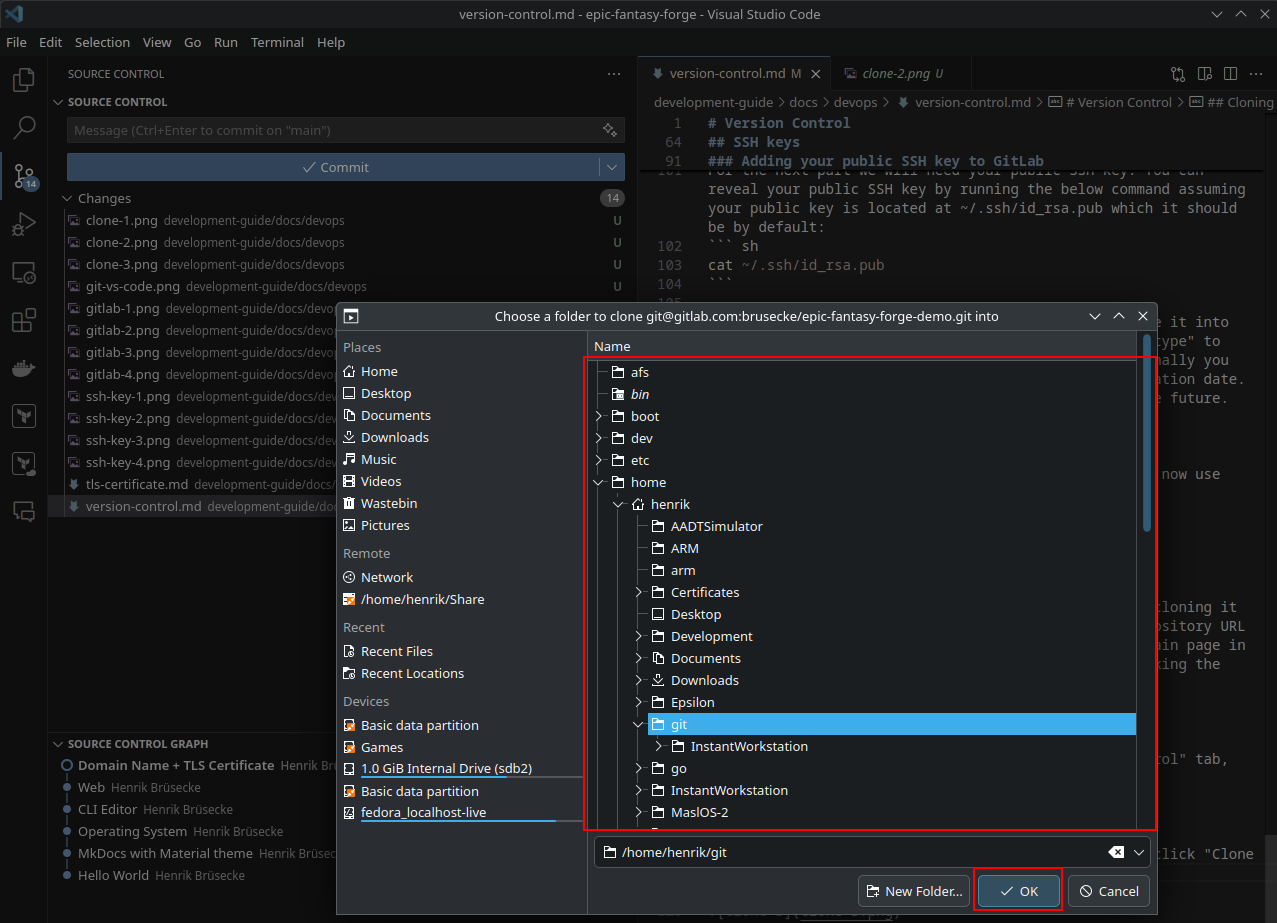Open the folder dialog window menu icon
Viewport: 1277px width, 923px height.
[351, 316]
